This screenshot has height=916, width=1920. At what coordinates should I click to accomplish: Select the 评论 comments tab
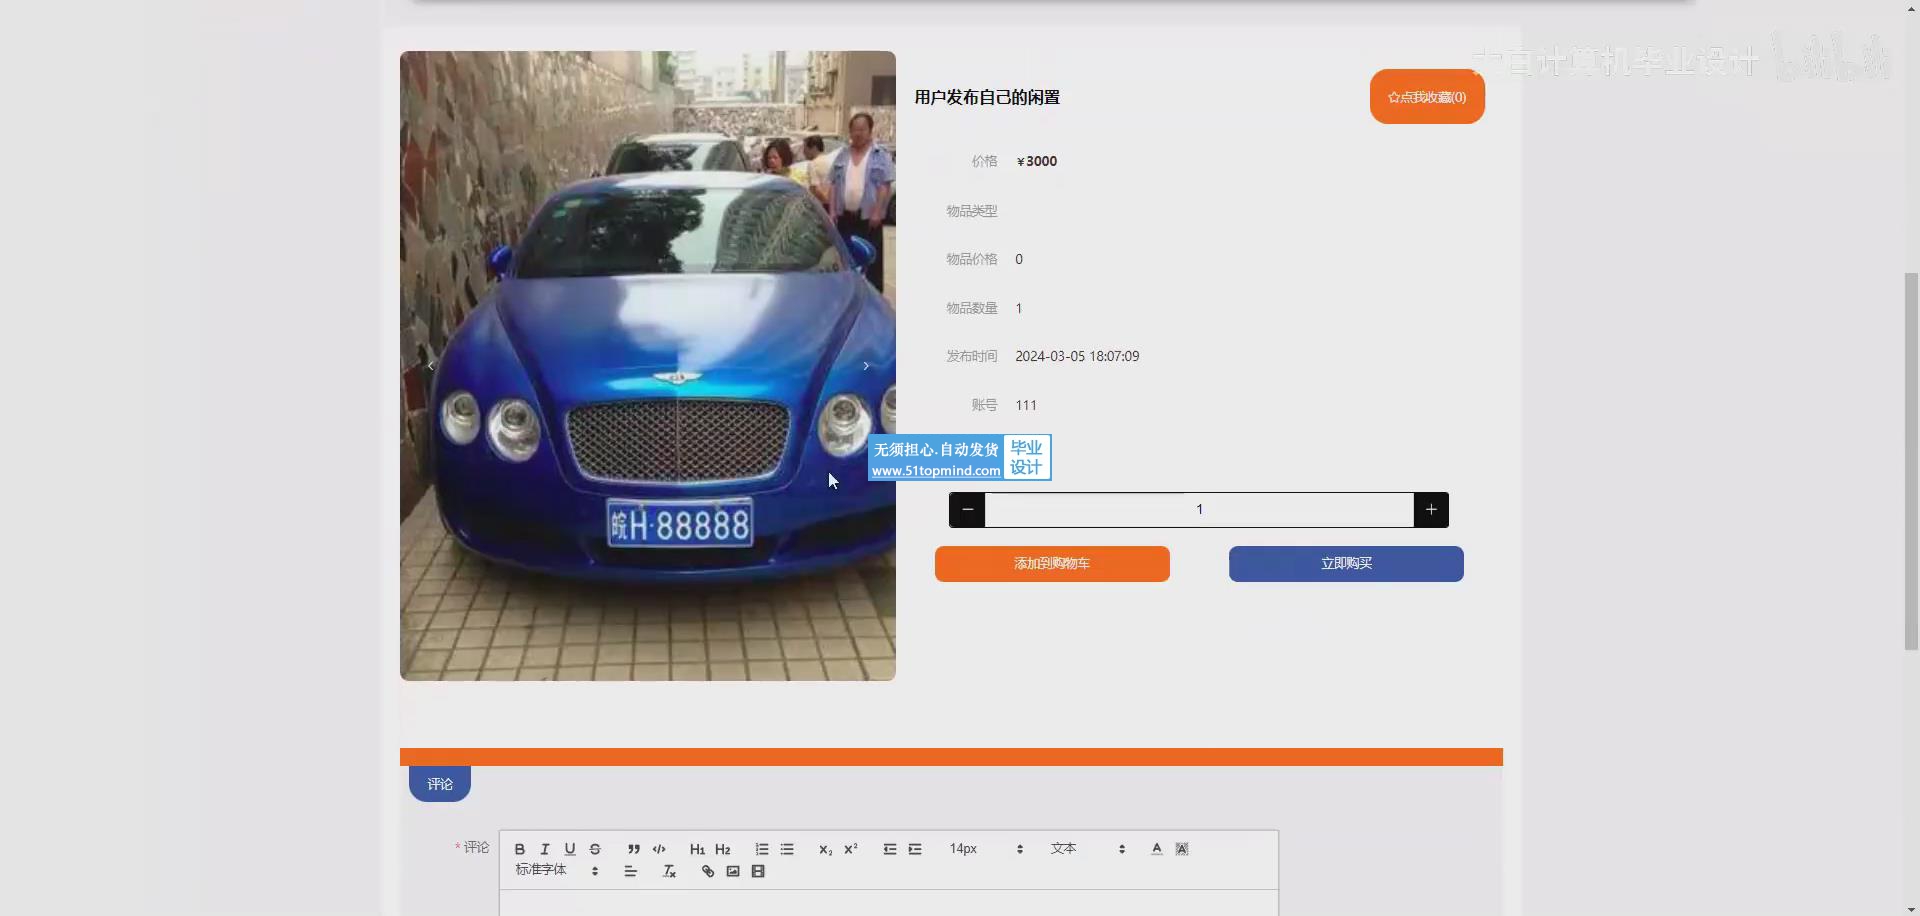(440, 784)
